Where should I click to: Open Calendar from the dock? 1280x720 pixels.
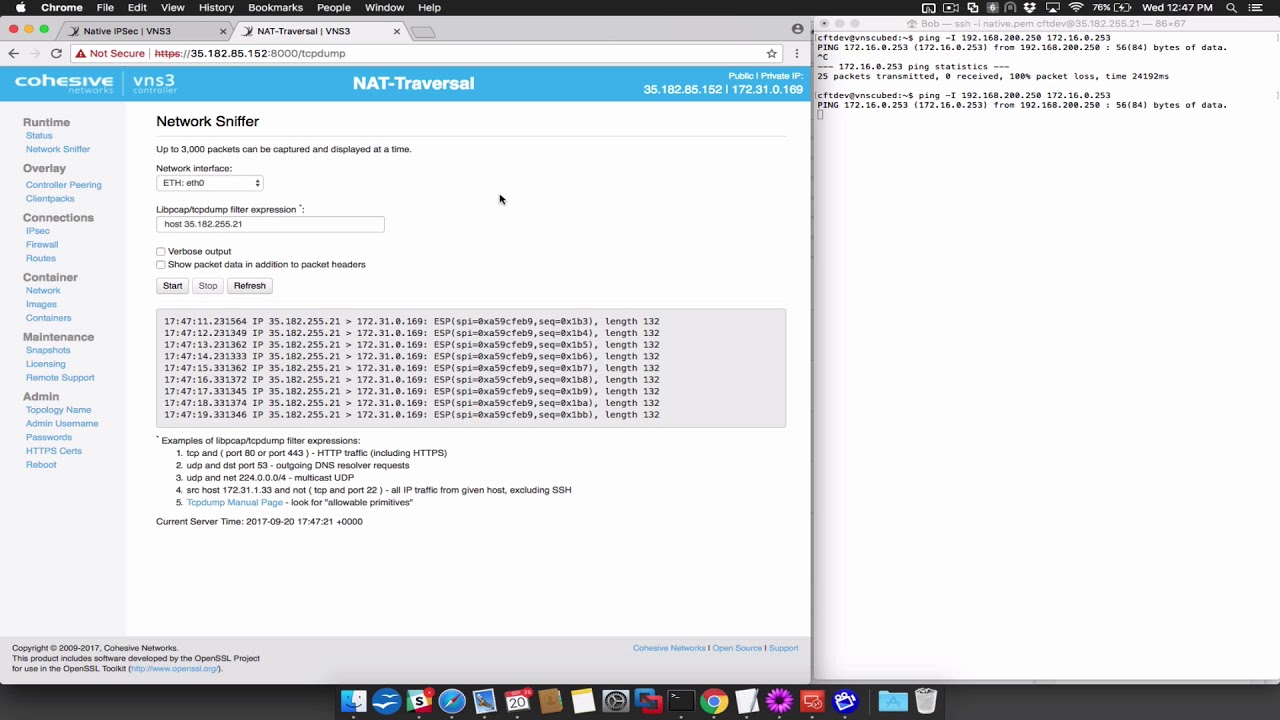517,702
